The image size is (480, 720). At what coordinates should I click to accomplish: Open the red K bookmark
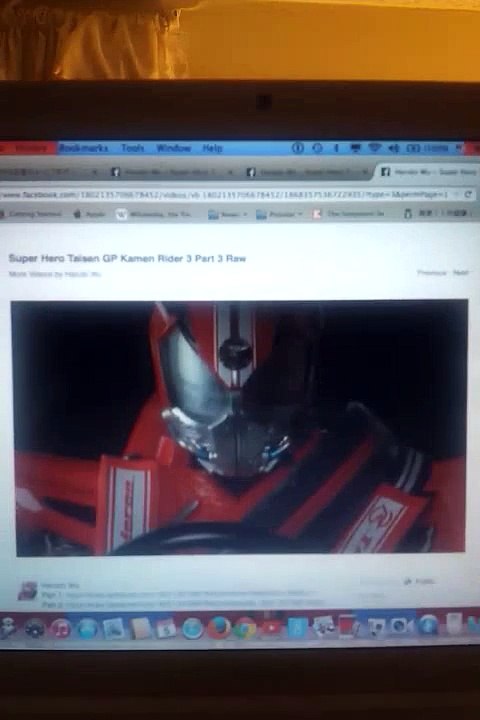pyautogui.click(x=348, y=214)
